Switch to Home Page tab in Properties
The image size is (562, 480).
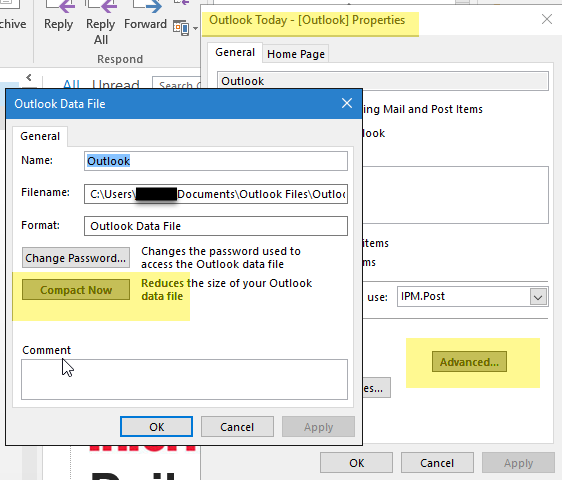pyautogui.click(x=296, y=54)
